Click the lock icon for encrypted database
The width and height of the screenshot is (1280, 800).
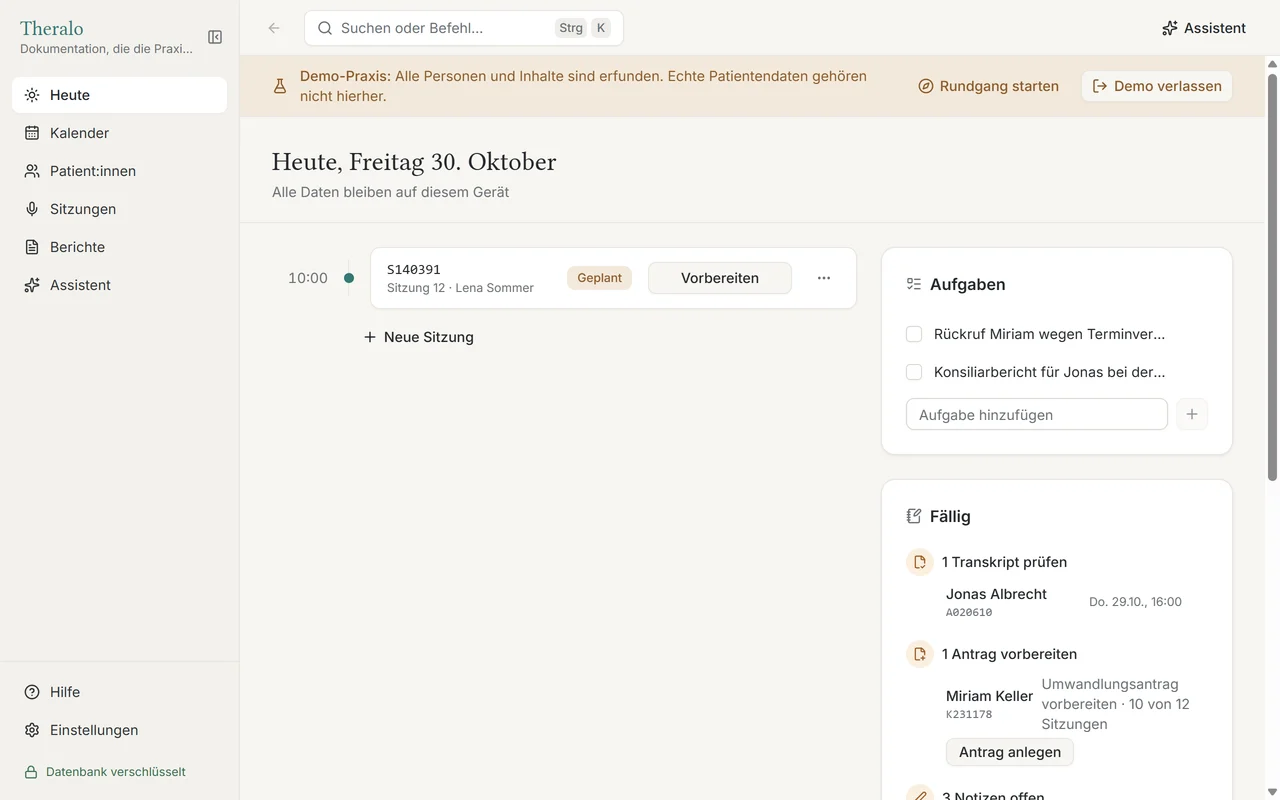31,772
